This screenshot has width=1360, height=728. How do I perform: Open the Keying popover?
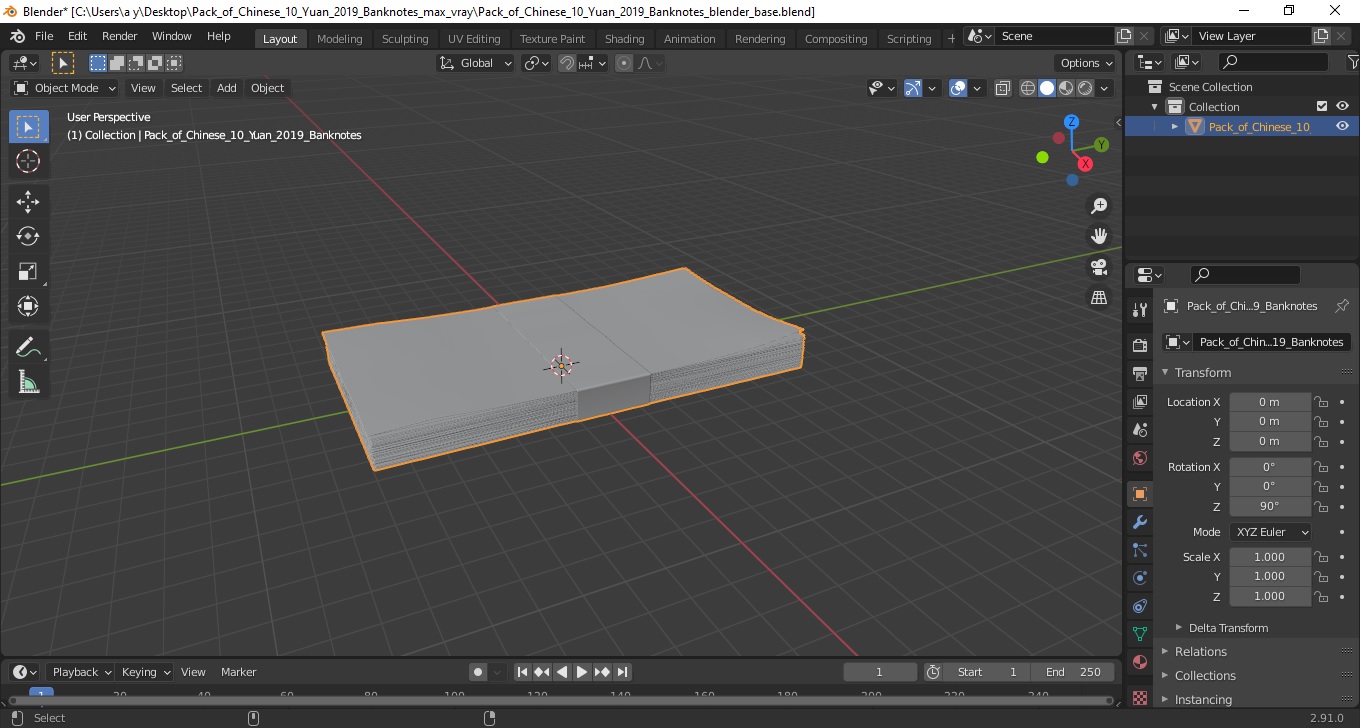(146, 672)
